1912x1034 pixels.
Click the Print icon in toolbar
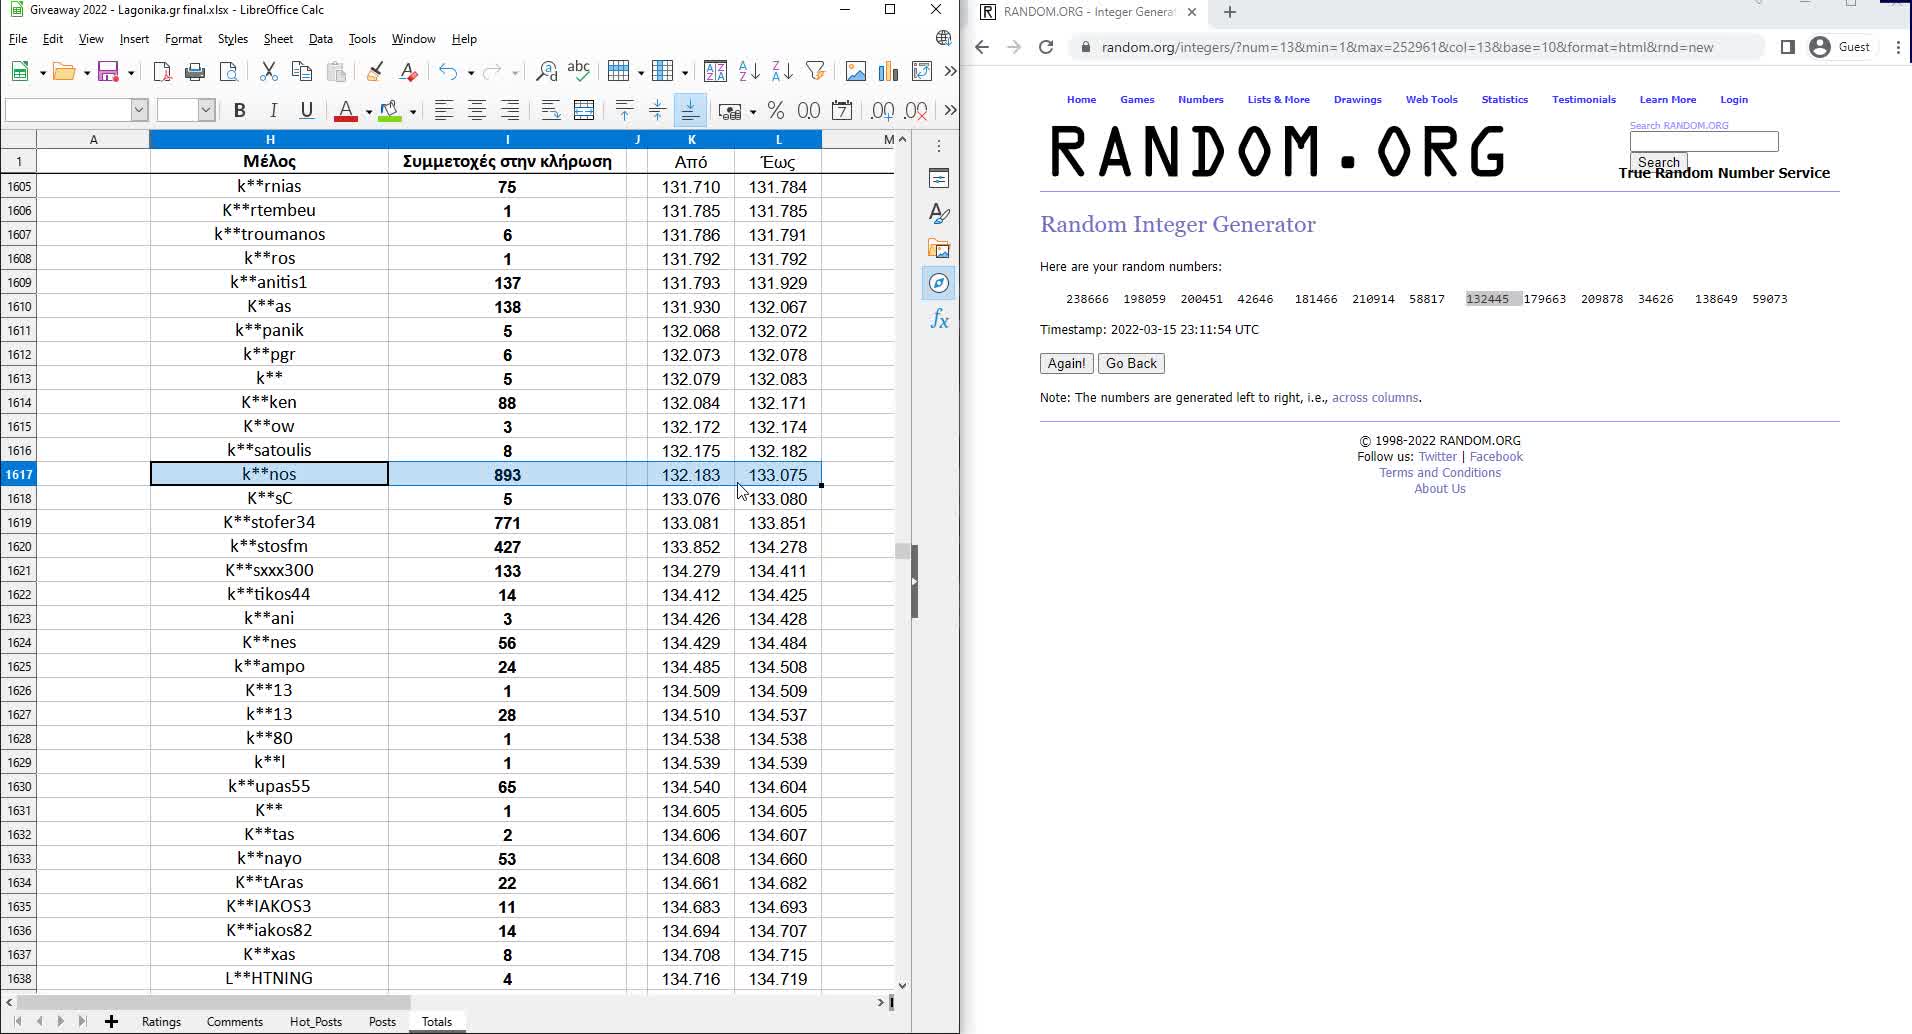point(195,71)
